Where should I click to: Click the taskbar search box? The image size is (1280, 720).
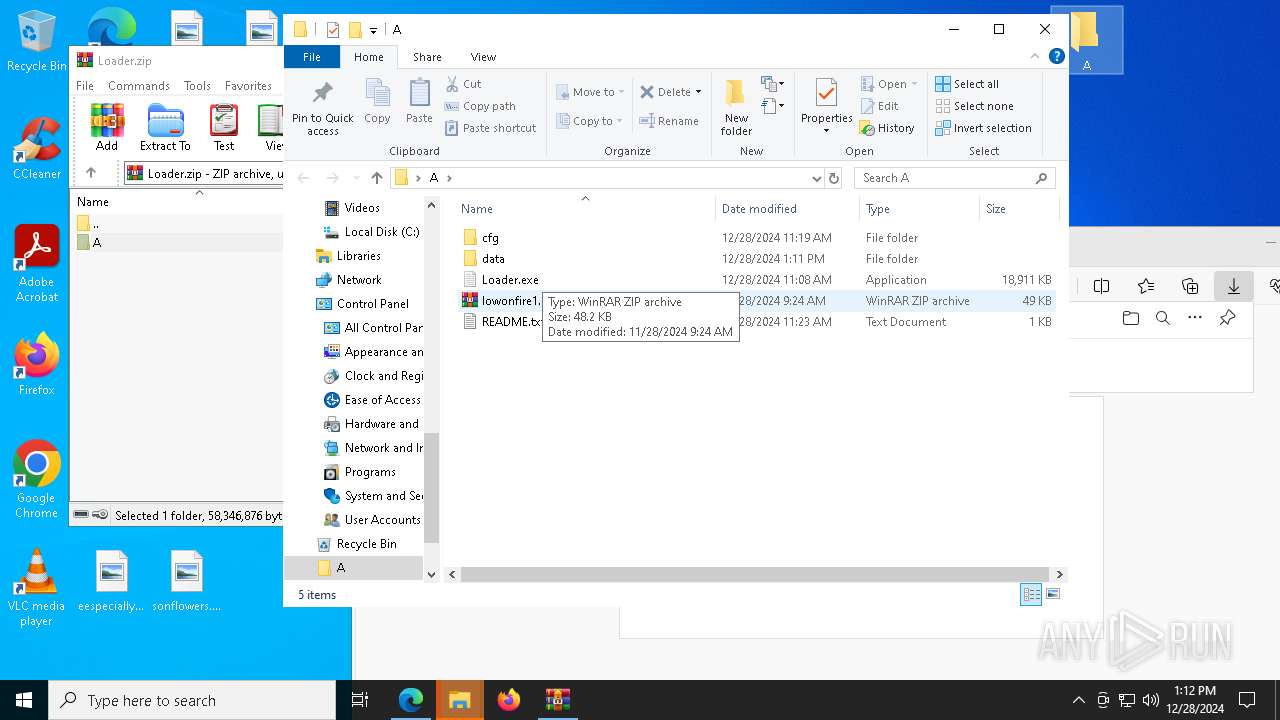[192, 700]
